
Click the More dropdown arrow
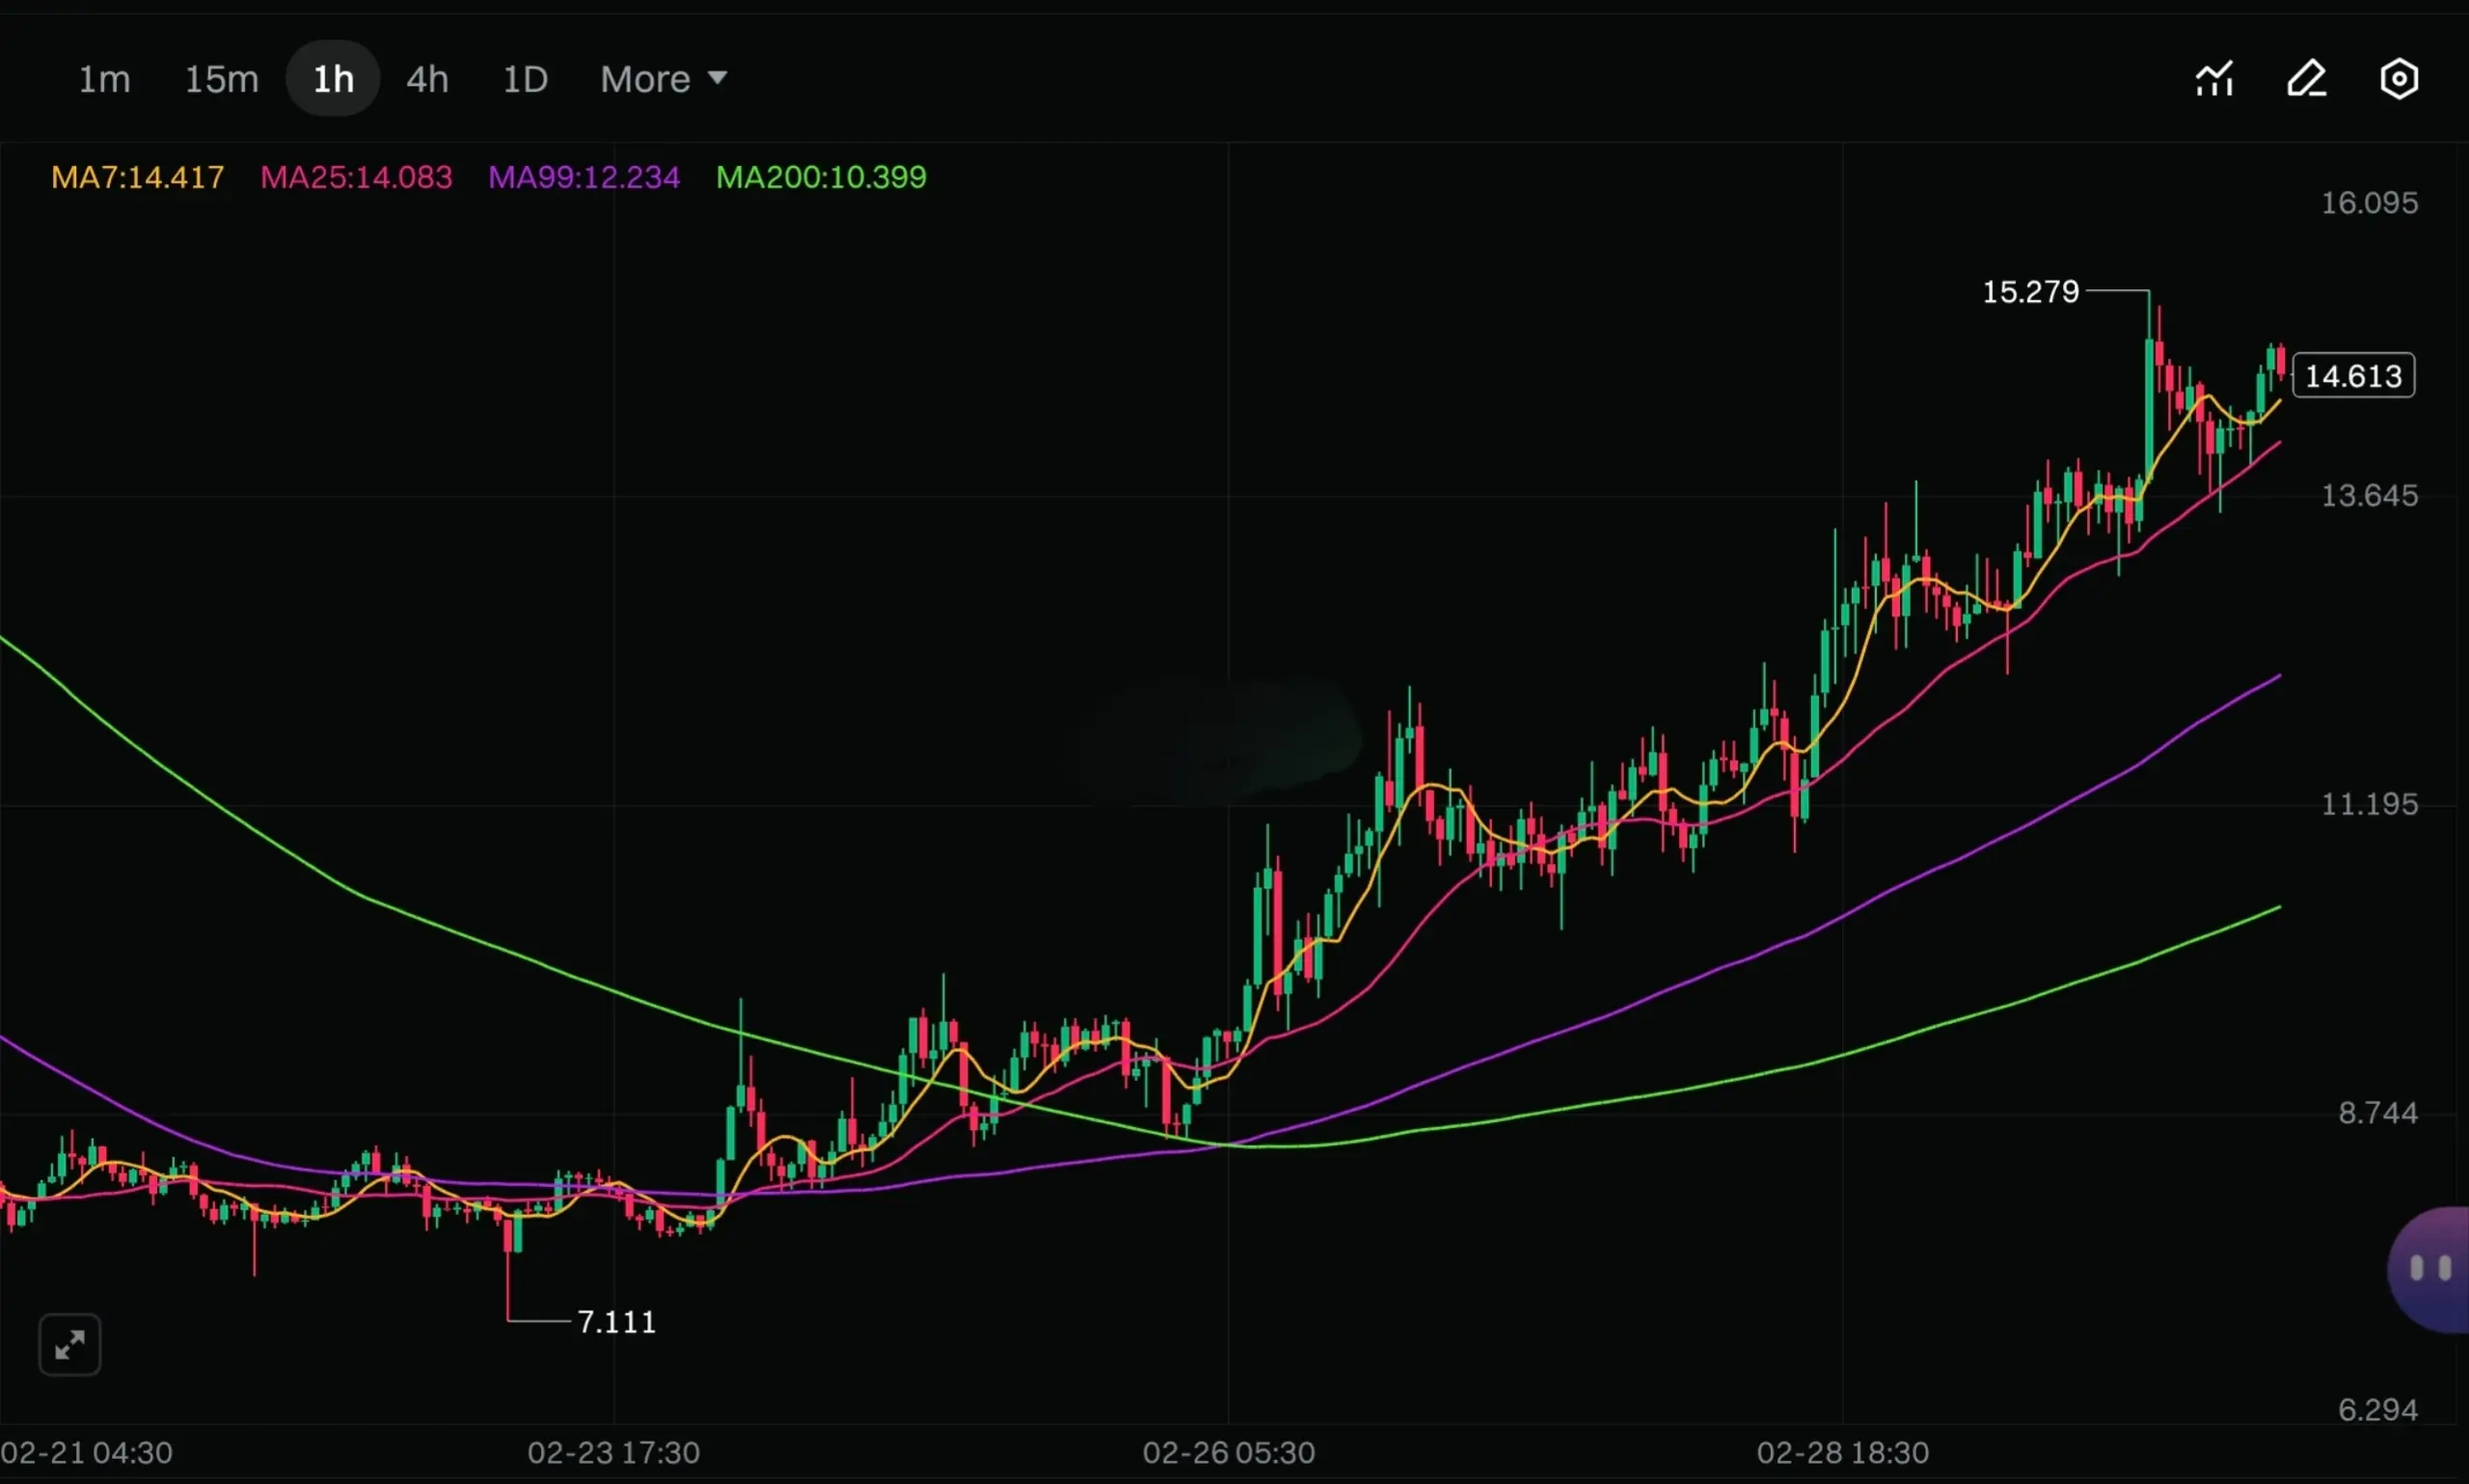click(717, 78)
